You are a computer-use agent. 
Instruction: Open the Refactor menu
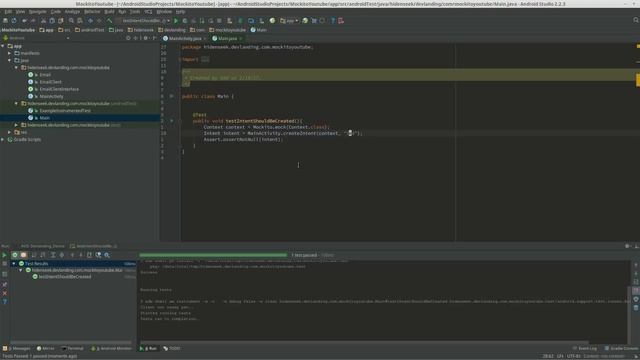(92, 12)
